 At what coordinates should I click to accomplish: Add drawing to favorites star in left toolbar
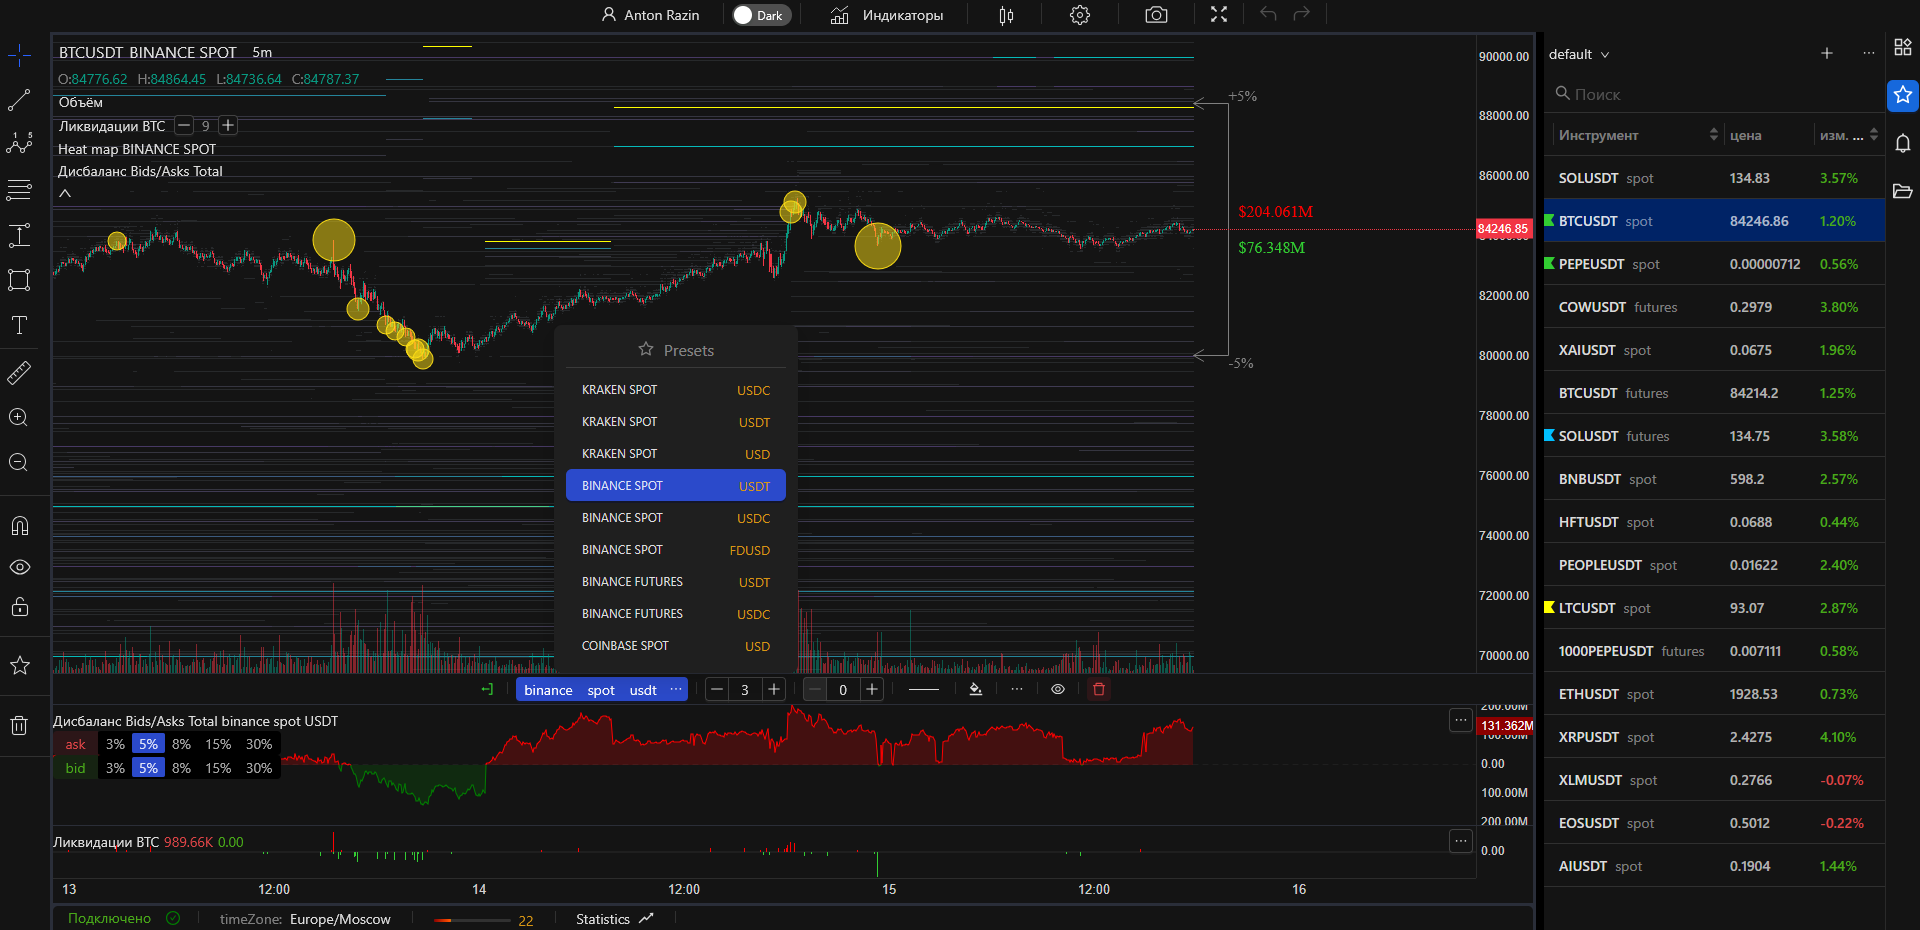pyautogui.click(x=19, y=665)
